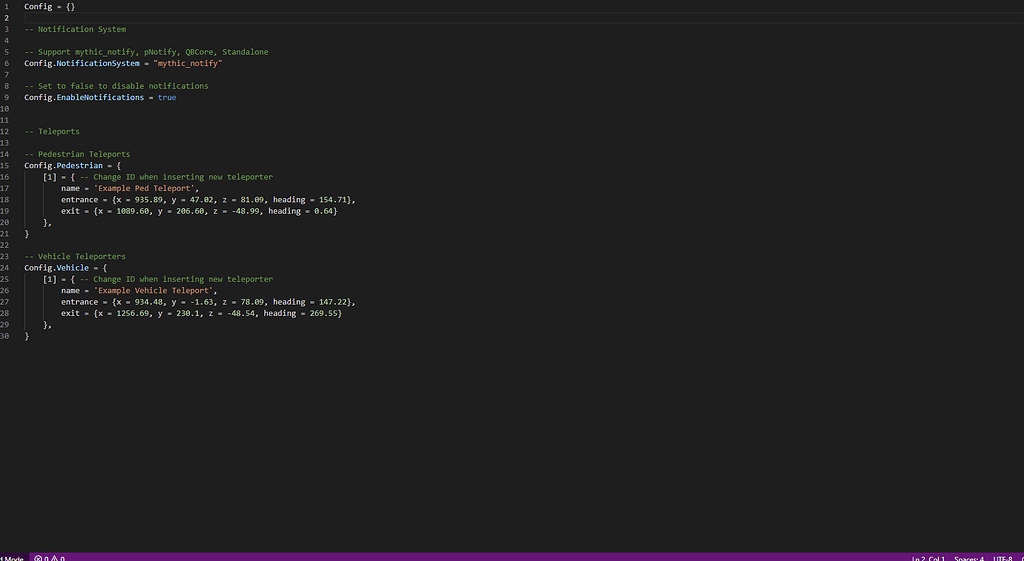
Task: Click the errors count icon in status bar
Action: (x=38, y=558)
